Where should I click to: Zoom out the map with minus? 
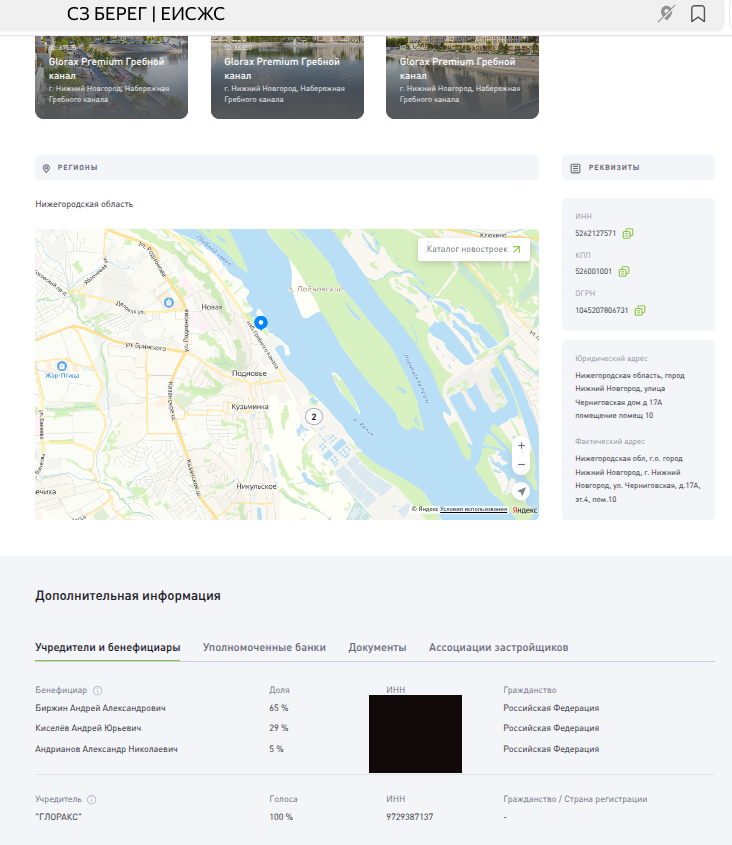point(521,465)
